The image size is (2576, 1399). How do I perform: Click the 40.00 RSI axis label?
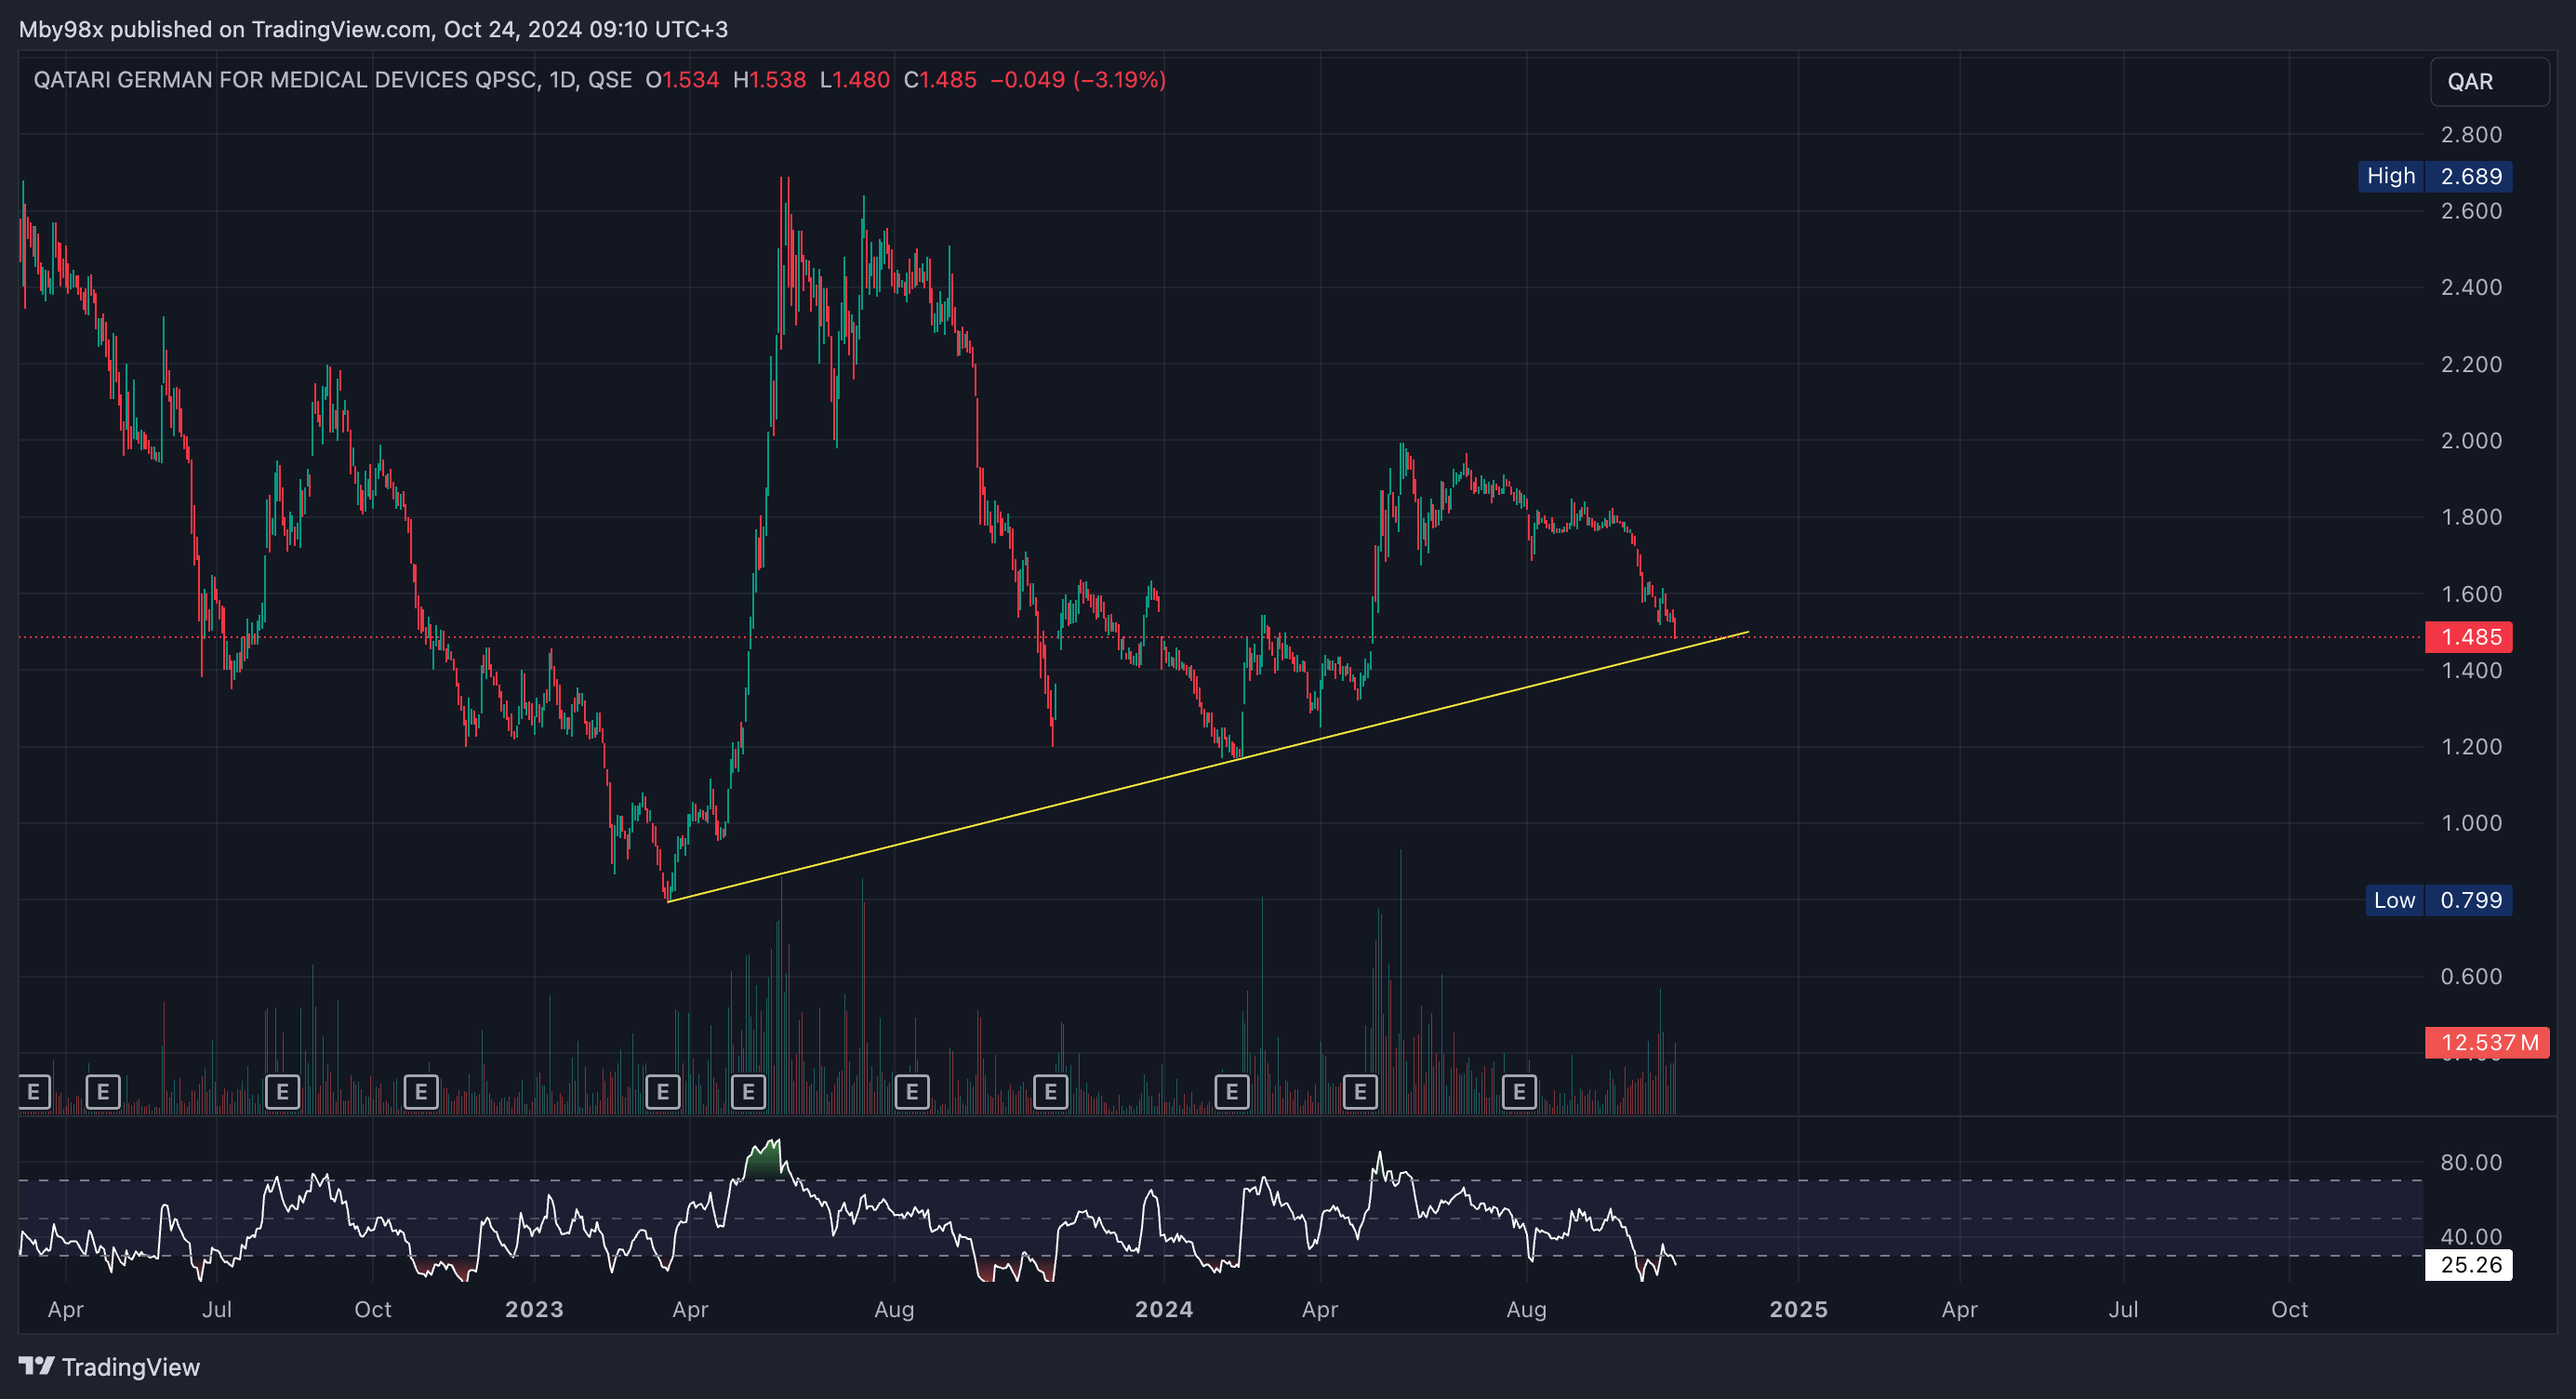2471,1237
